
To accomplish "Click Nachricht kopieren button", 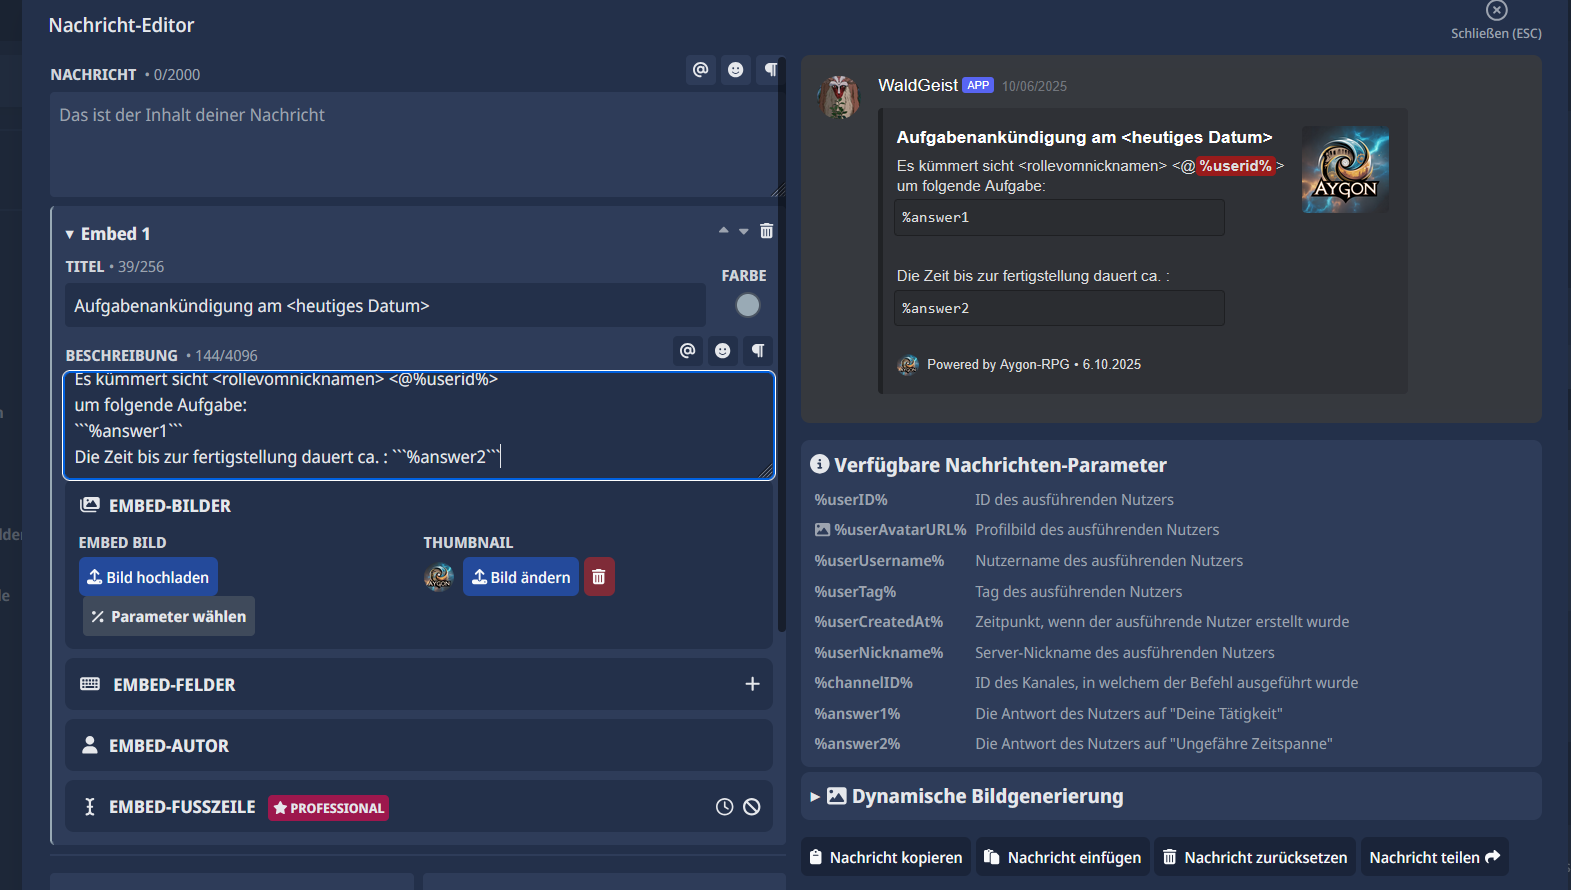I will (x=886, y=858).
